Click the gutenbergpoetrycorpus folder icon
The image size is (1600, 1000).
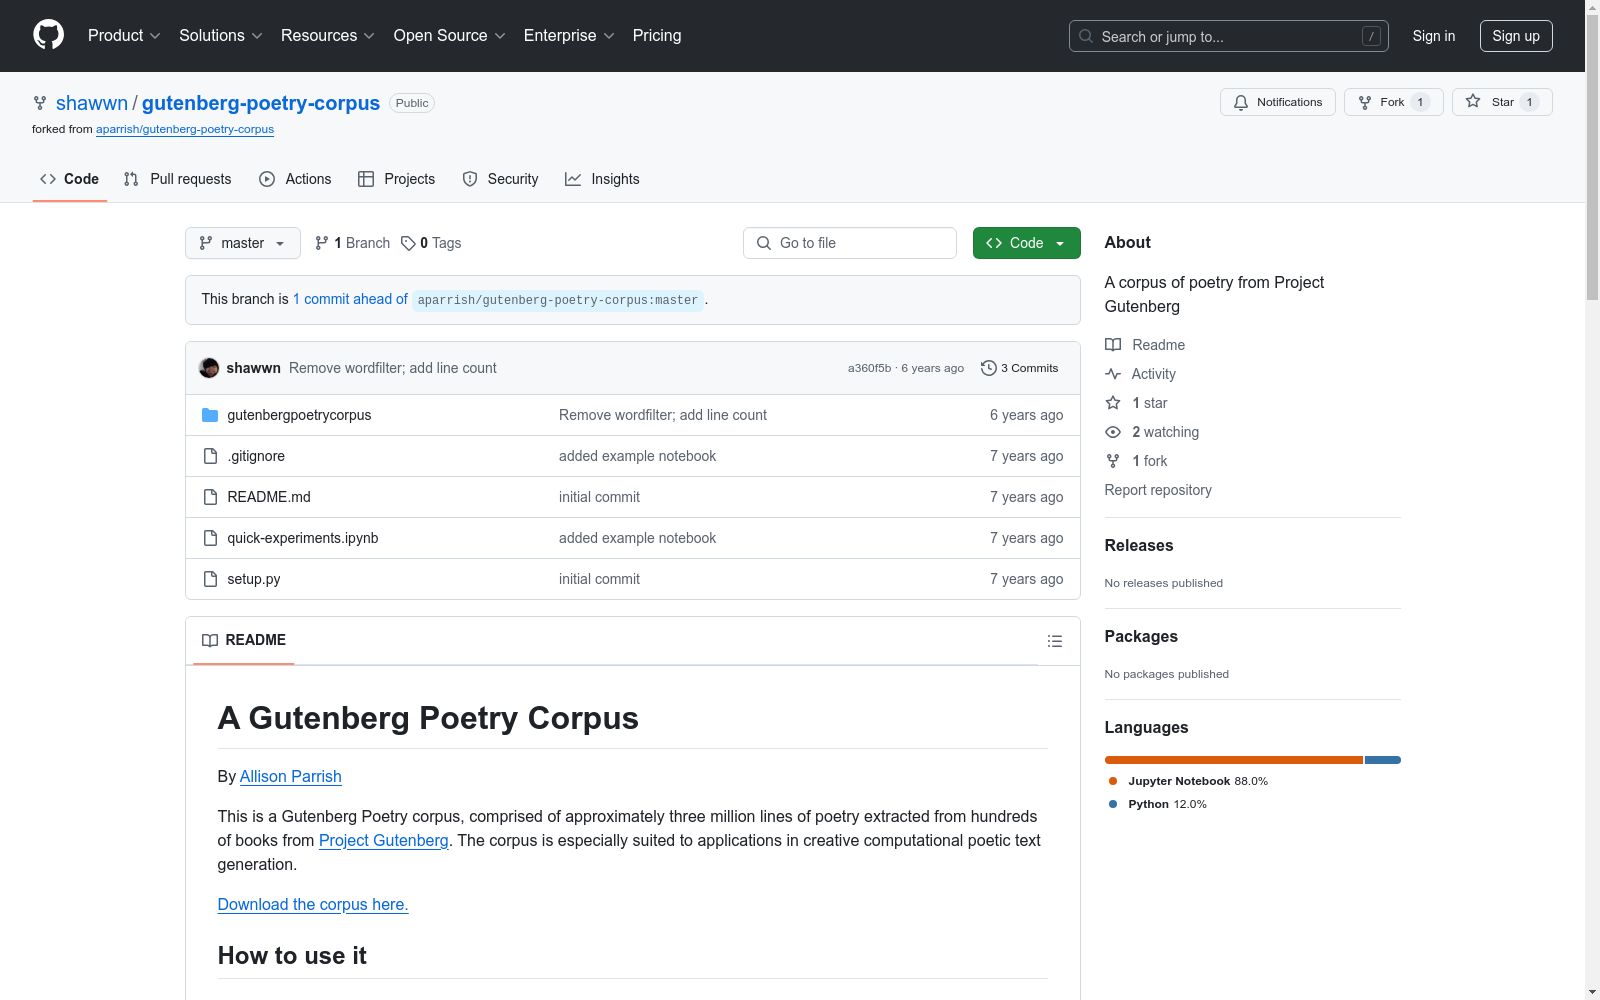(210, 415)
